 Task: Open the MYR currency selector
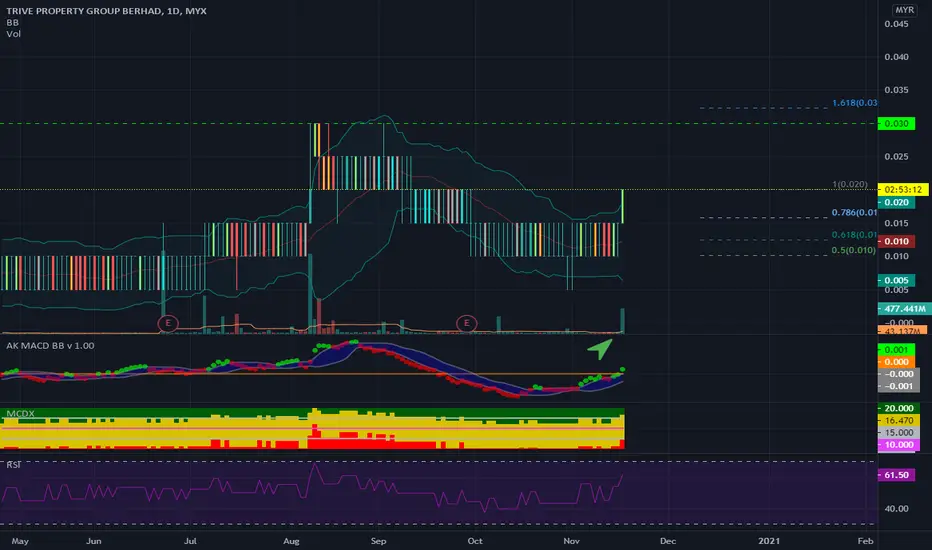905,10
